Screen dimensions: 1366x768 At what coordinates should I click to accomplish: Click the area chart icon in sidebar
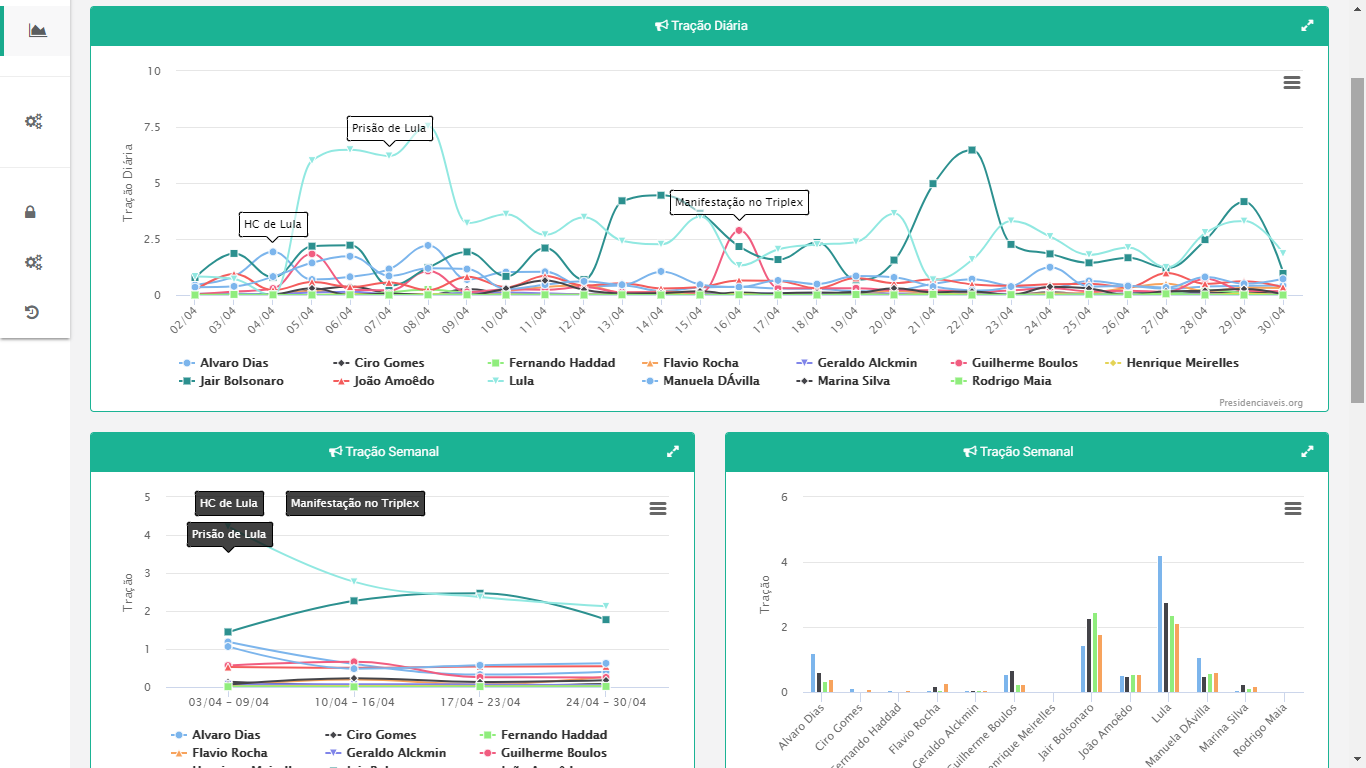click(37, 30)
